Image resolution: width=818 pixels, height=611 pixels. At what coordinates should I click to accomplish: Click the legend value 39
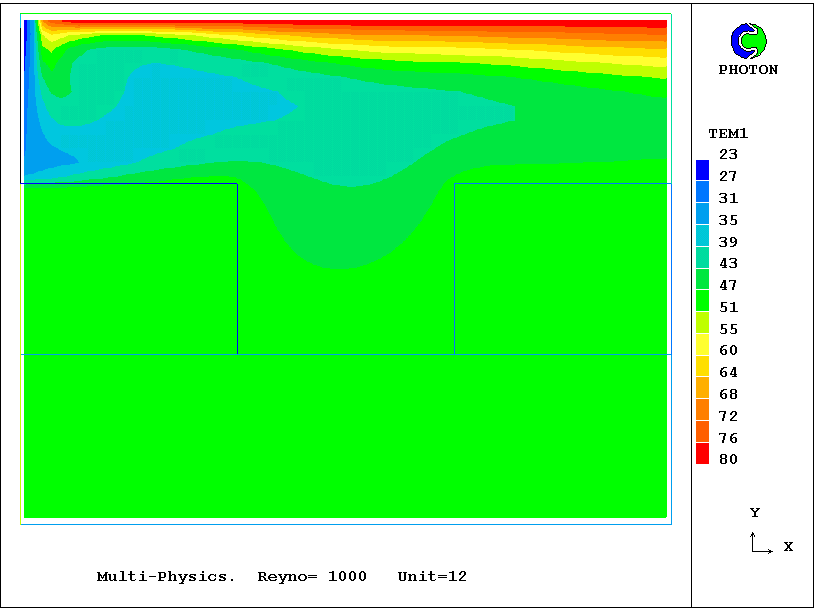point(728,242)
